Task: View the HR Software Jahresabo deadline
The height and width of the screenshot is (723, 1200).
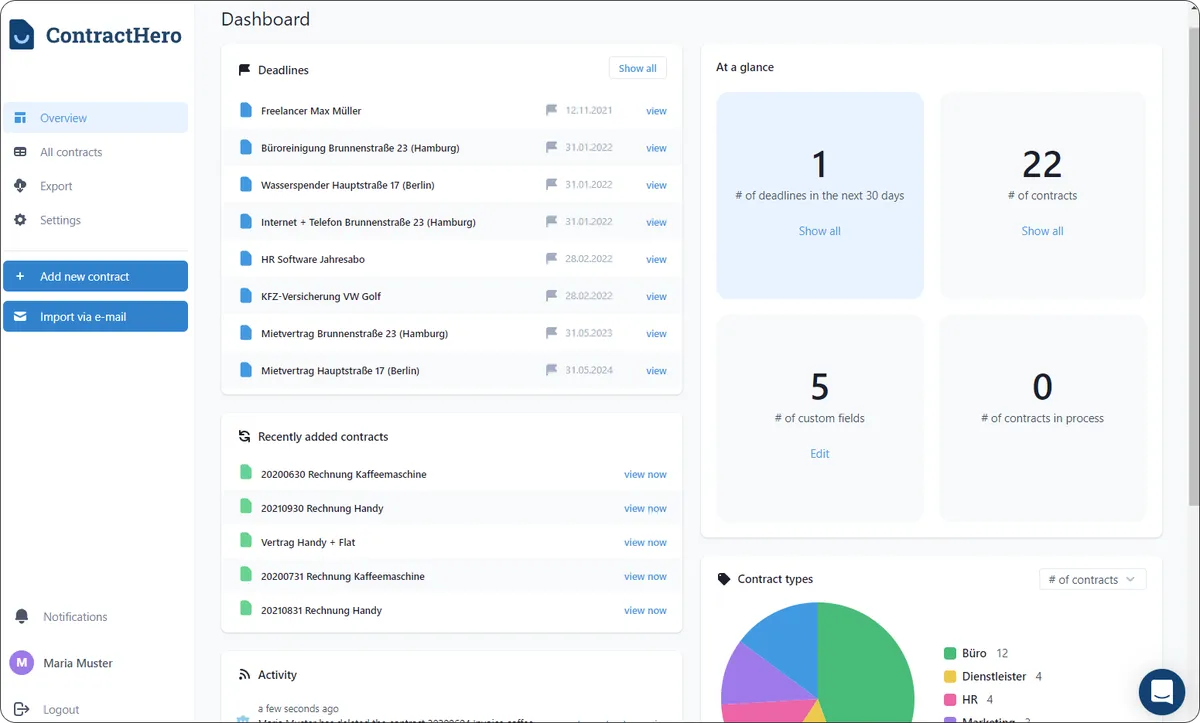Action: click(x=656, y=259)
